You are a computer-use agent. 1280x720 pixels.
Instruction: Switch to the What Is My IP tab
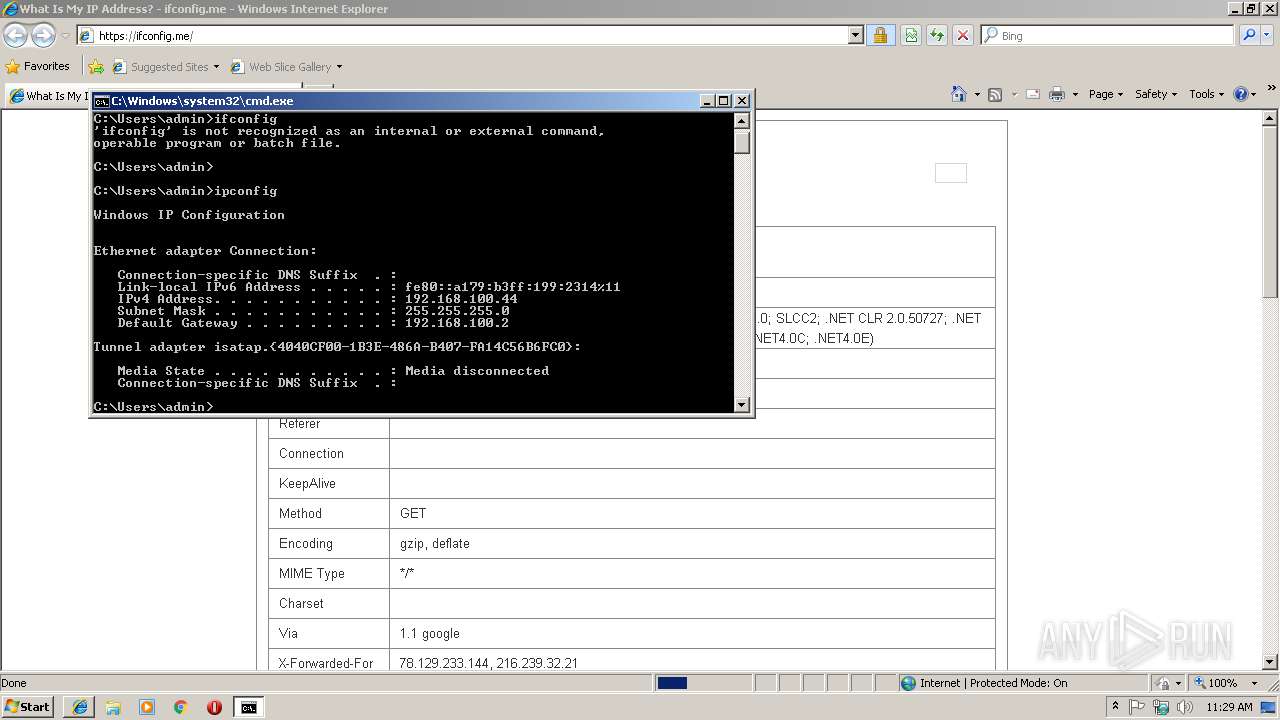coord(48,96)
